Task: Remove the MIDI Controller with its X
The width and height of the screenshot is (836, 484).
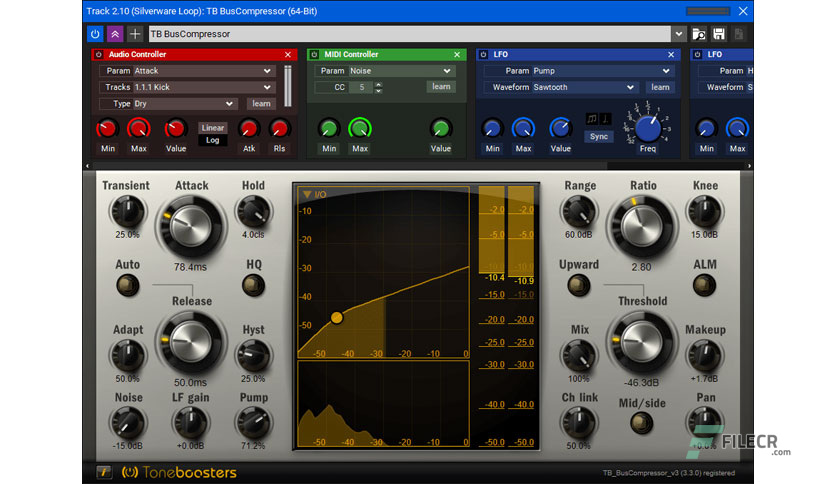Action: (x=457, y=54)
